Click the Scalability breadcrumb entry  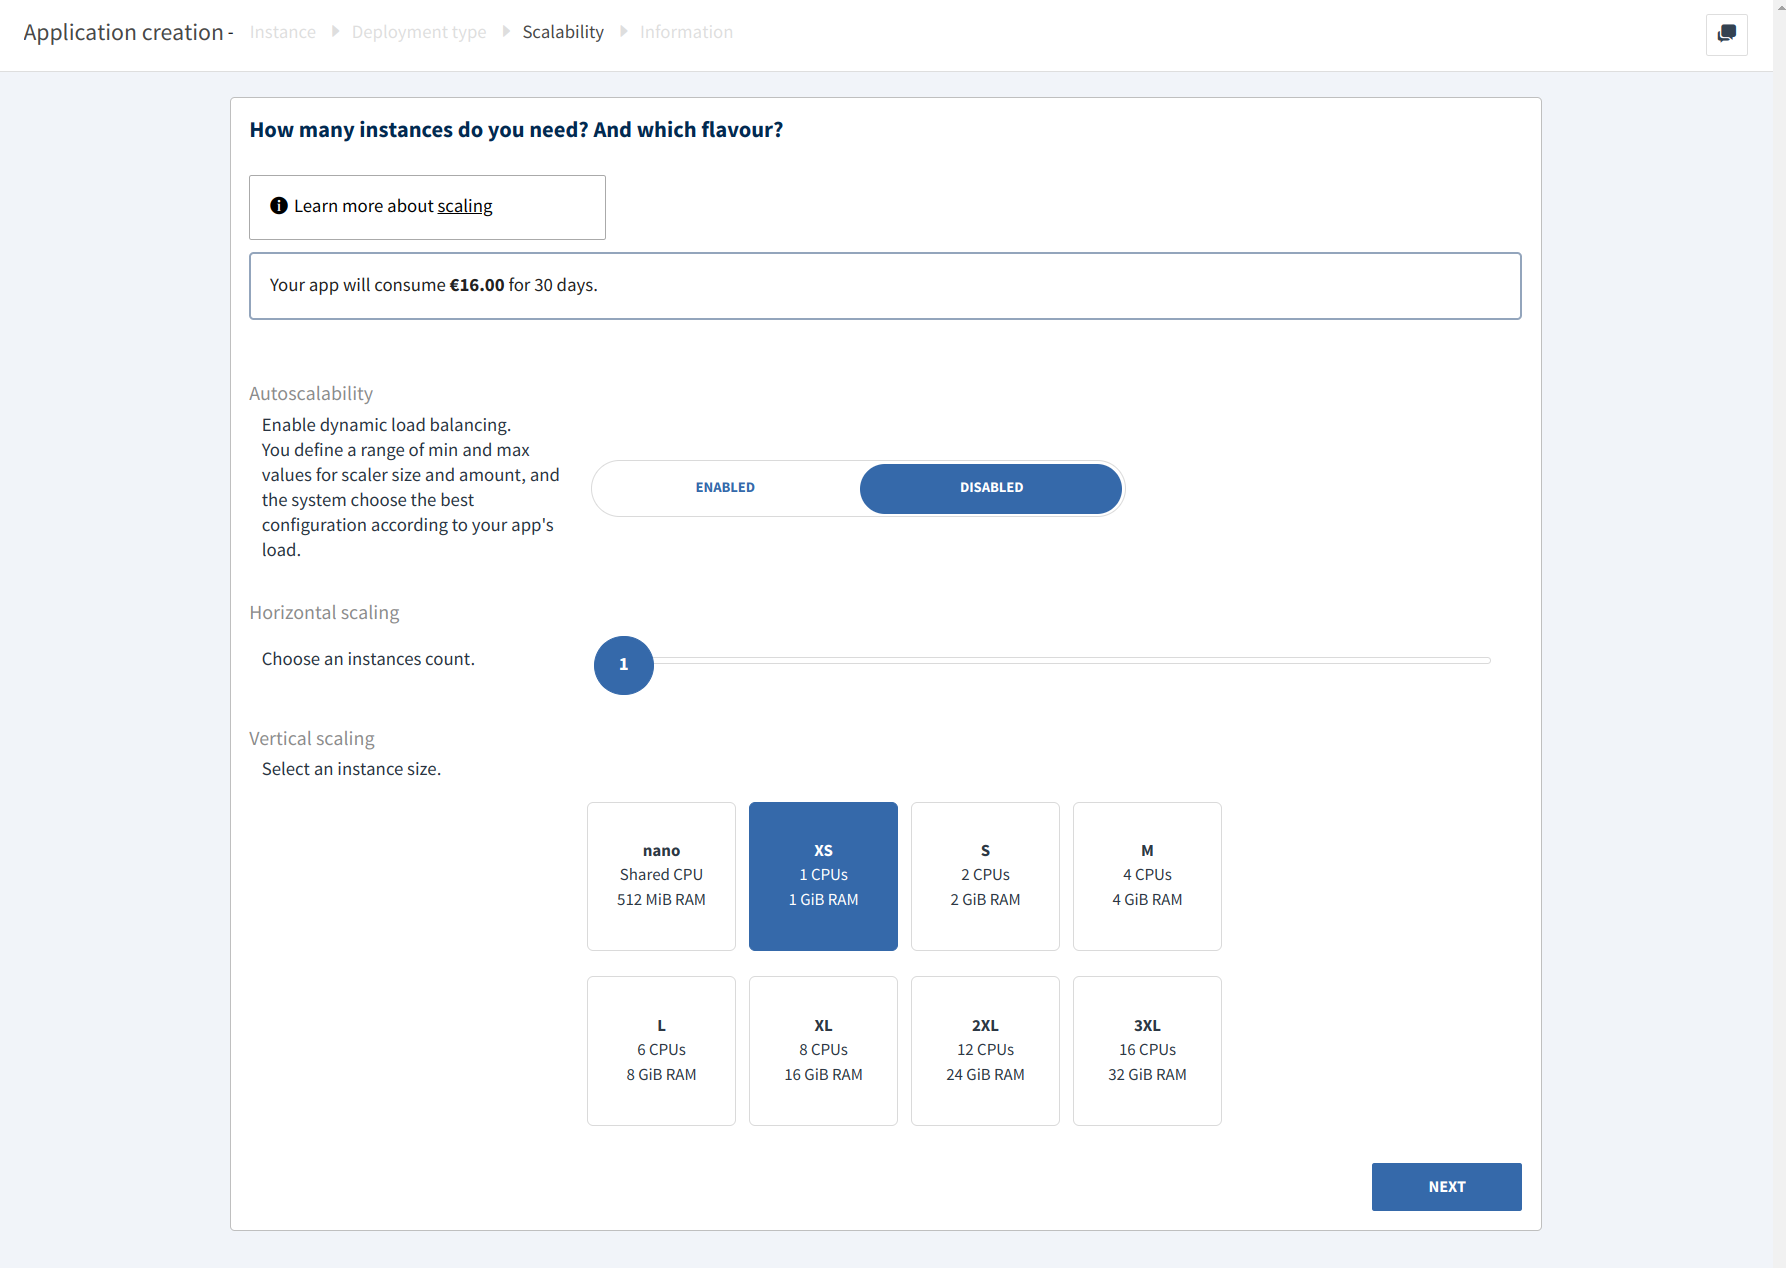coord(563,31)
